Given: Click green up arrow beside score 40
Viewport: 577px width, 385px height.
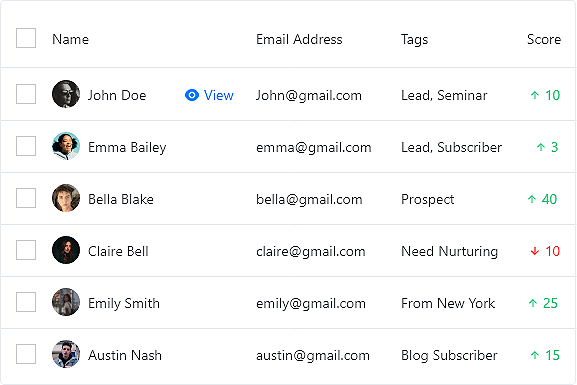Looking at the screenshot, I should (532, 199).
